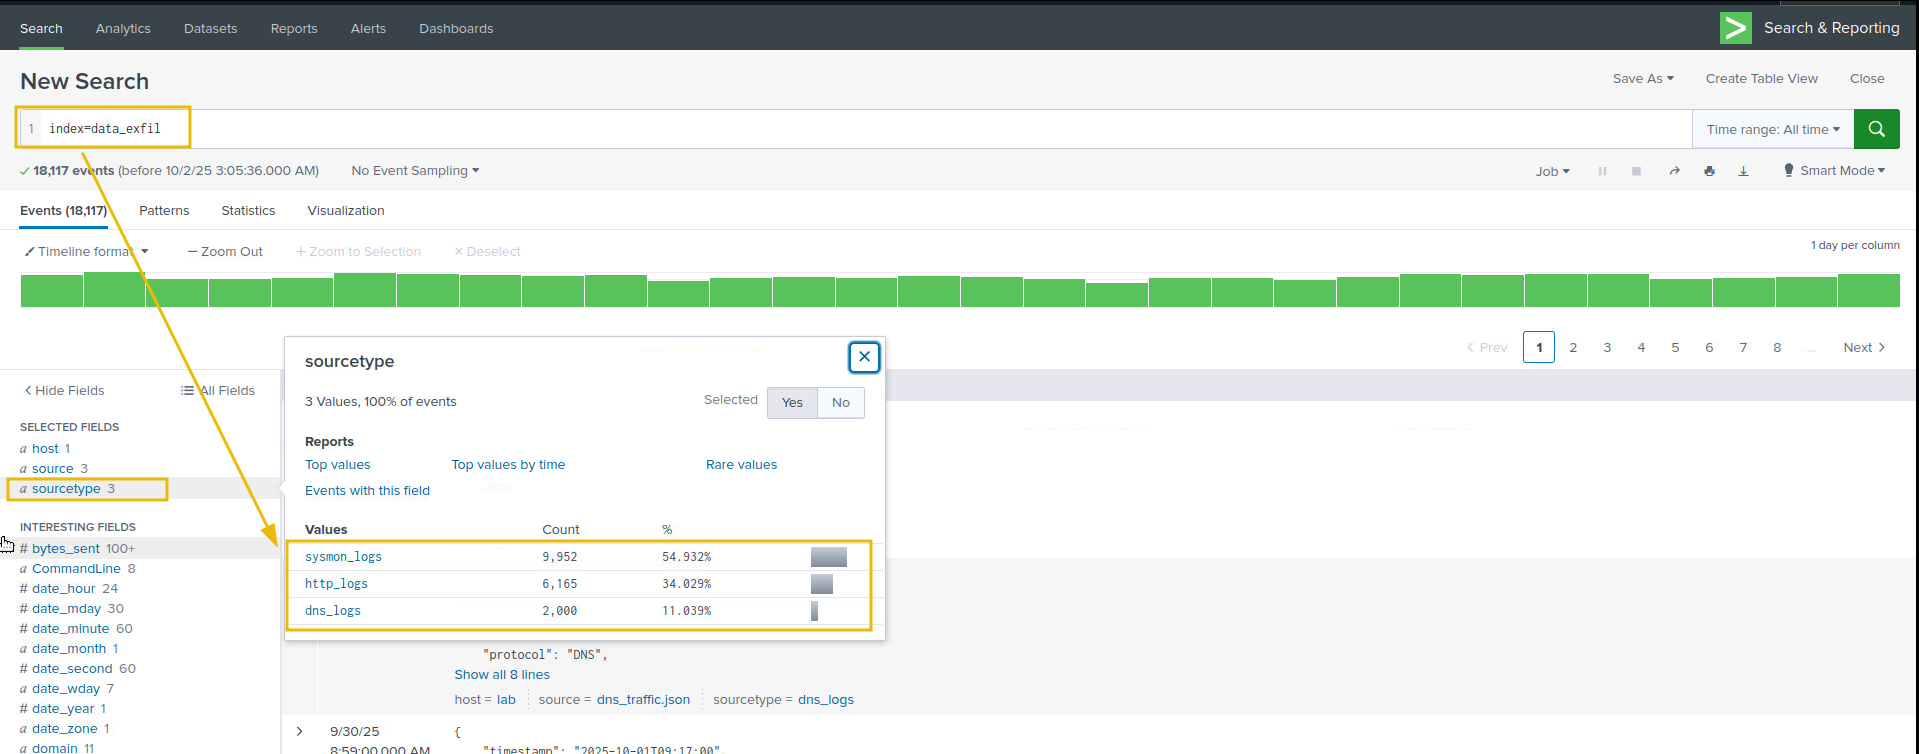Screen dimensions: 1919x754
Task: Open the Dashboards nav item
Action: click(456, 29)
